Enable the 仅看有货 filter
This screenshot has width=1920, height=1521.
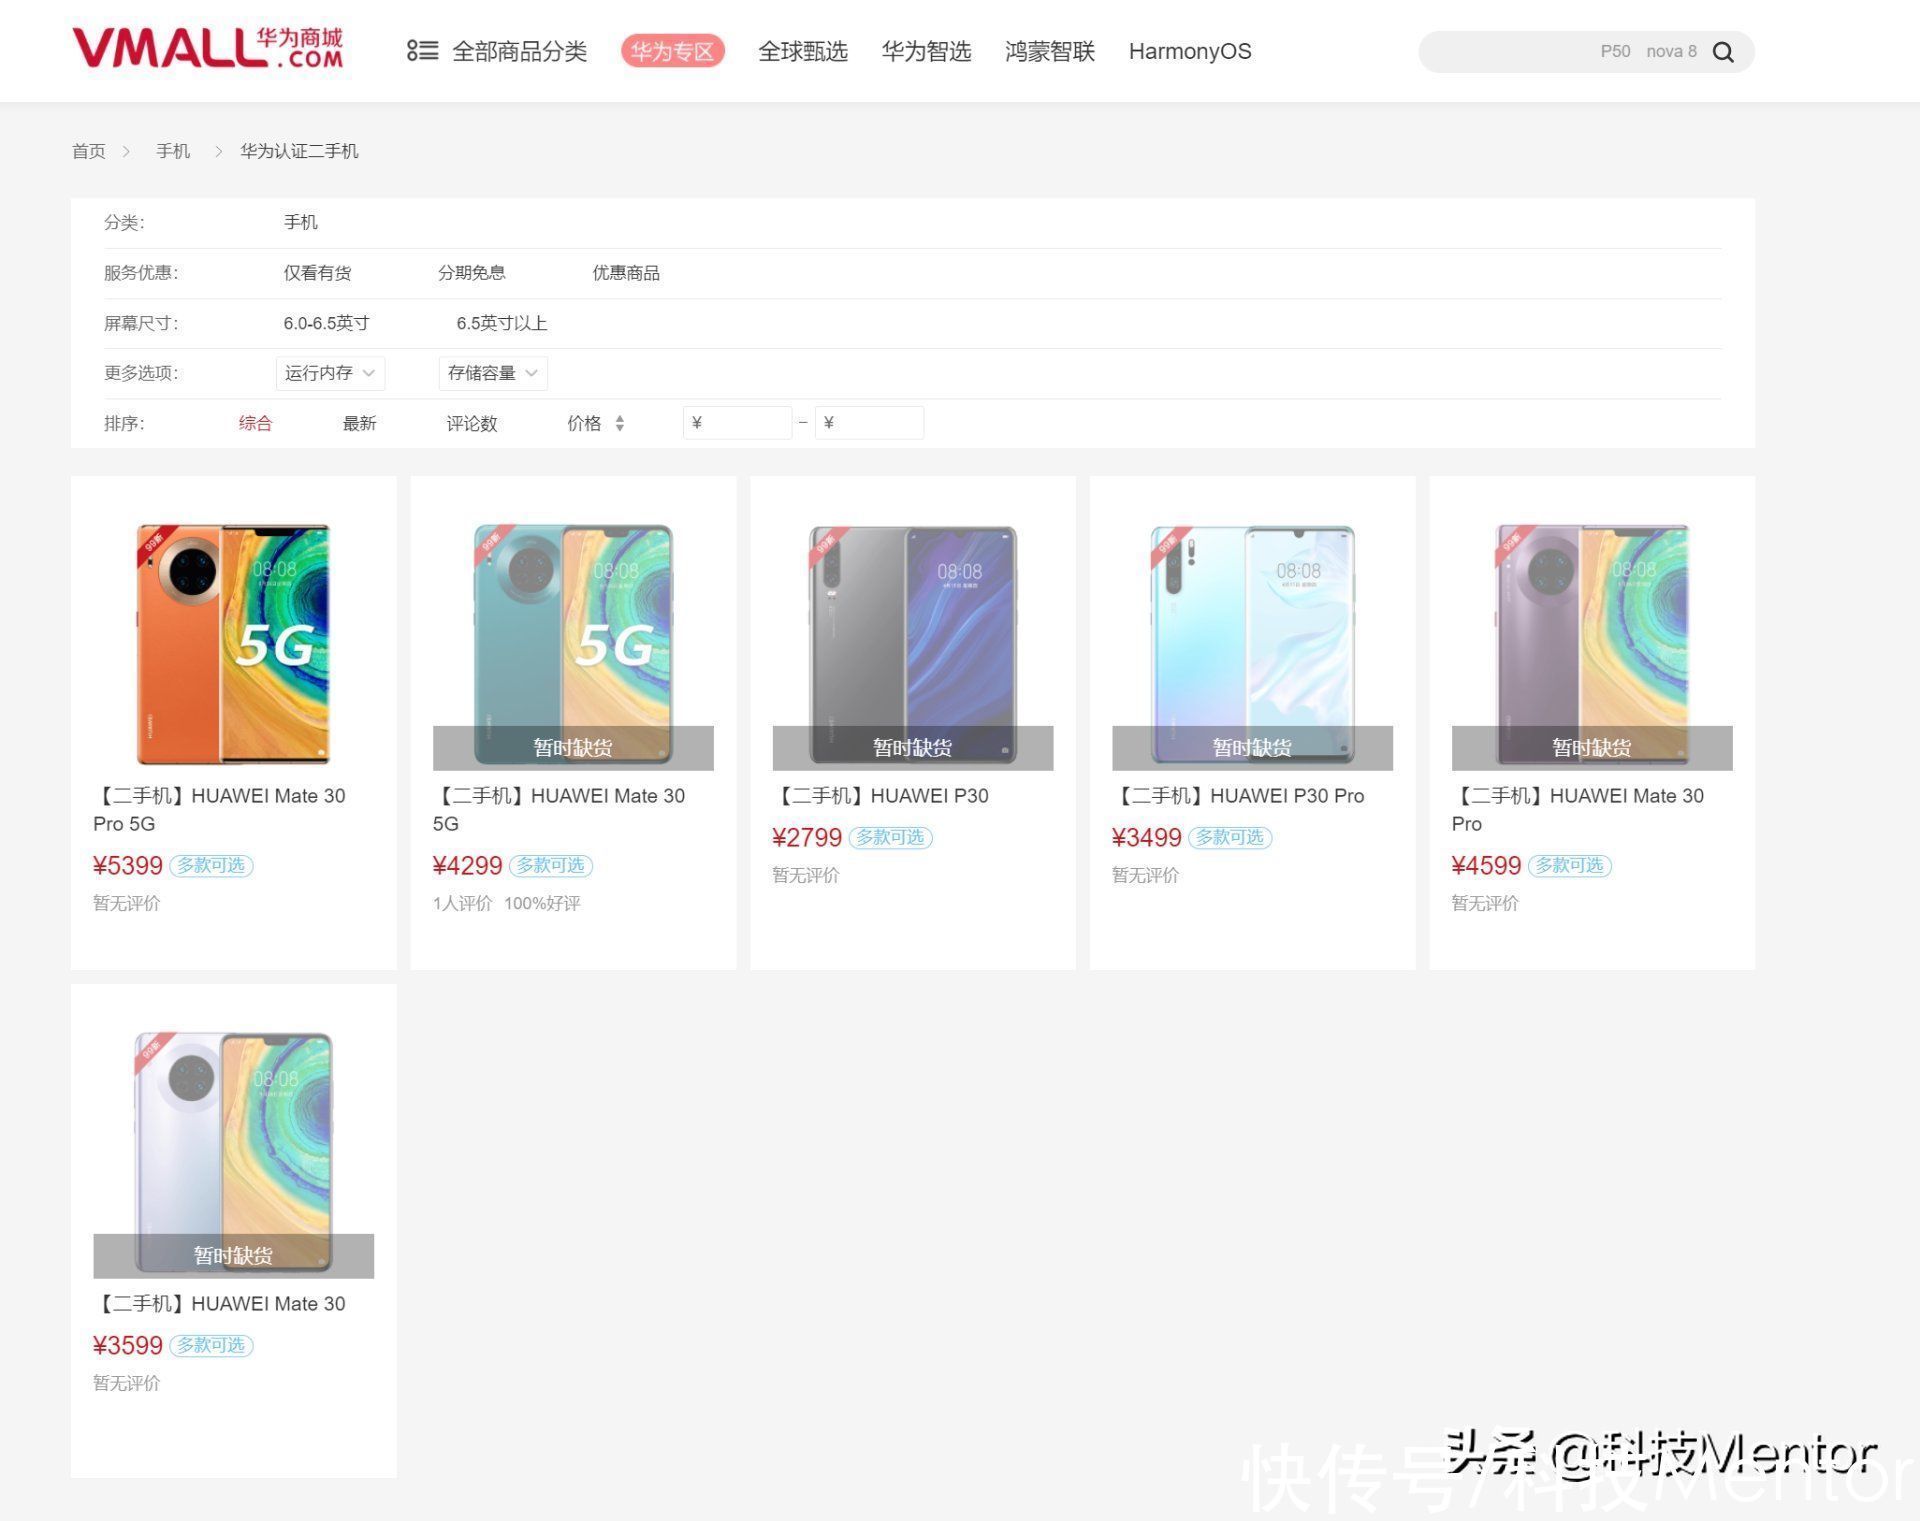click(317, 273)
